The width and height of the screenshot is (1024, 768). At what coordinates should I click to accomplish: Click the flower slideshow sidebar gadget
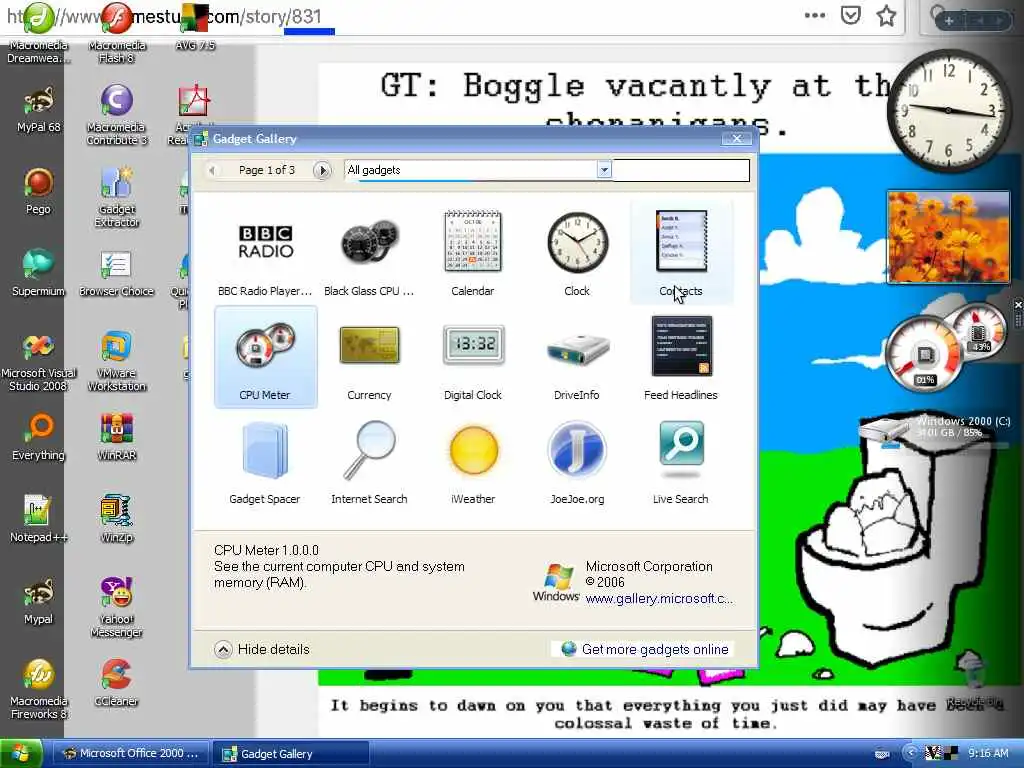948,236
